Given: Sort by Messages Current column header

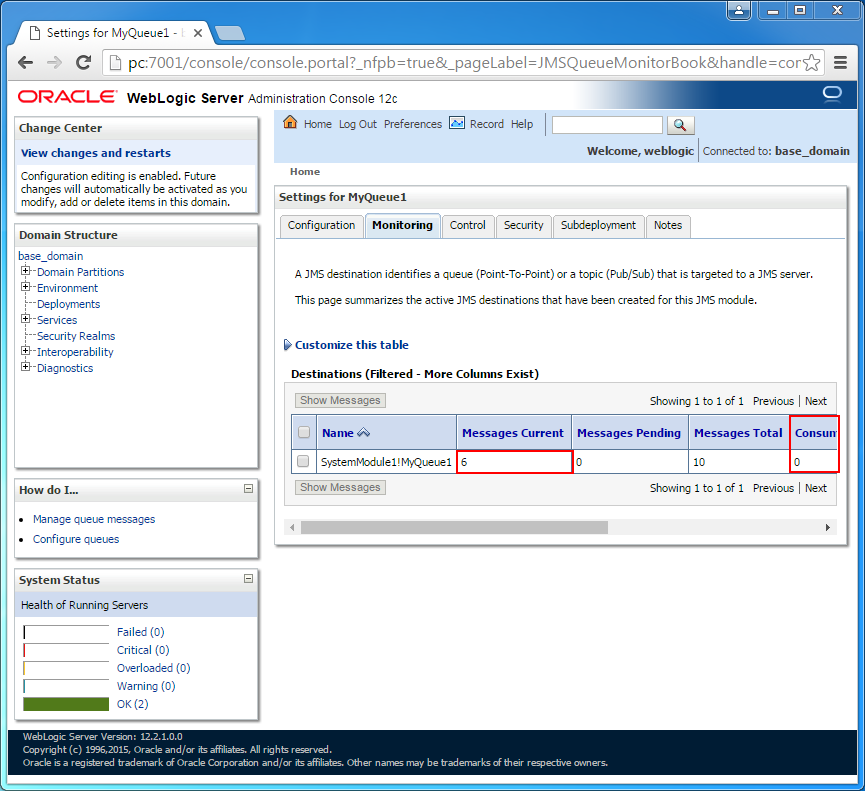Looking at the screenshot, I should (513, 433).
